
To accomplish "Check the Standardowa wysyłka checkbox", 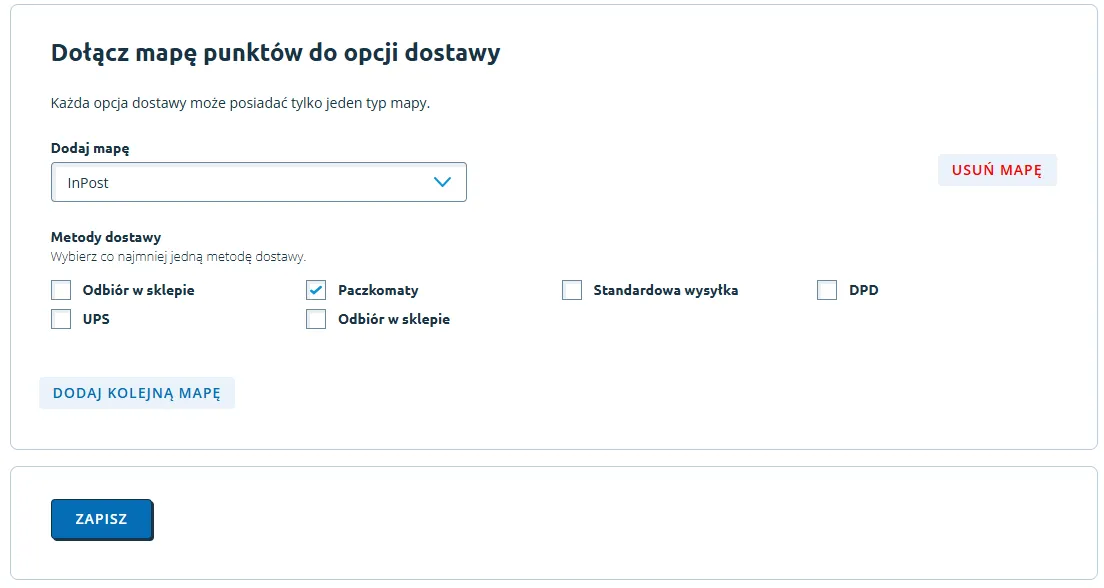I will pyautogui.click(x=572, y=290).
